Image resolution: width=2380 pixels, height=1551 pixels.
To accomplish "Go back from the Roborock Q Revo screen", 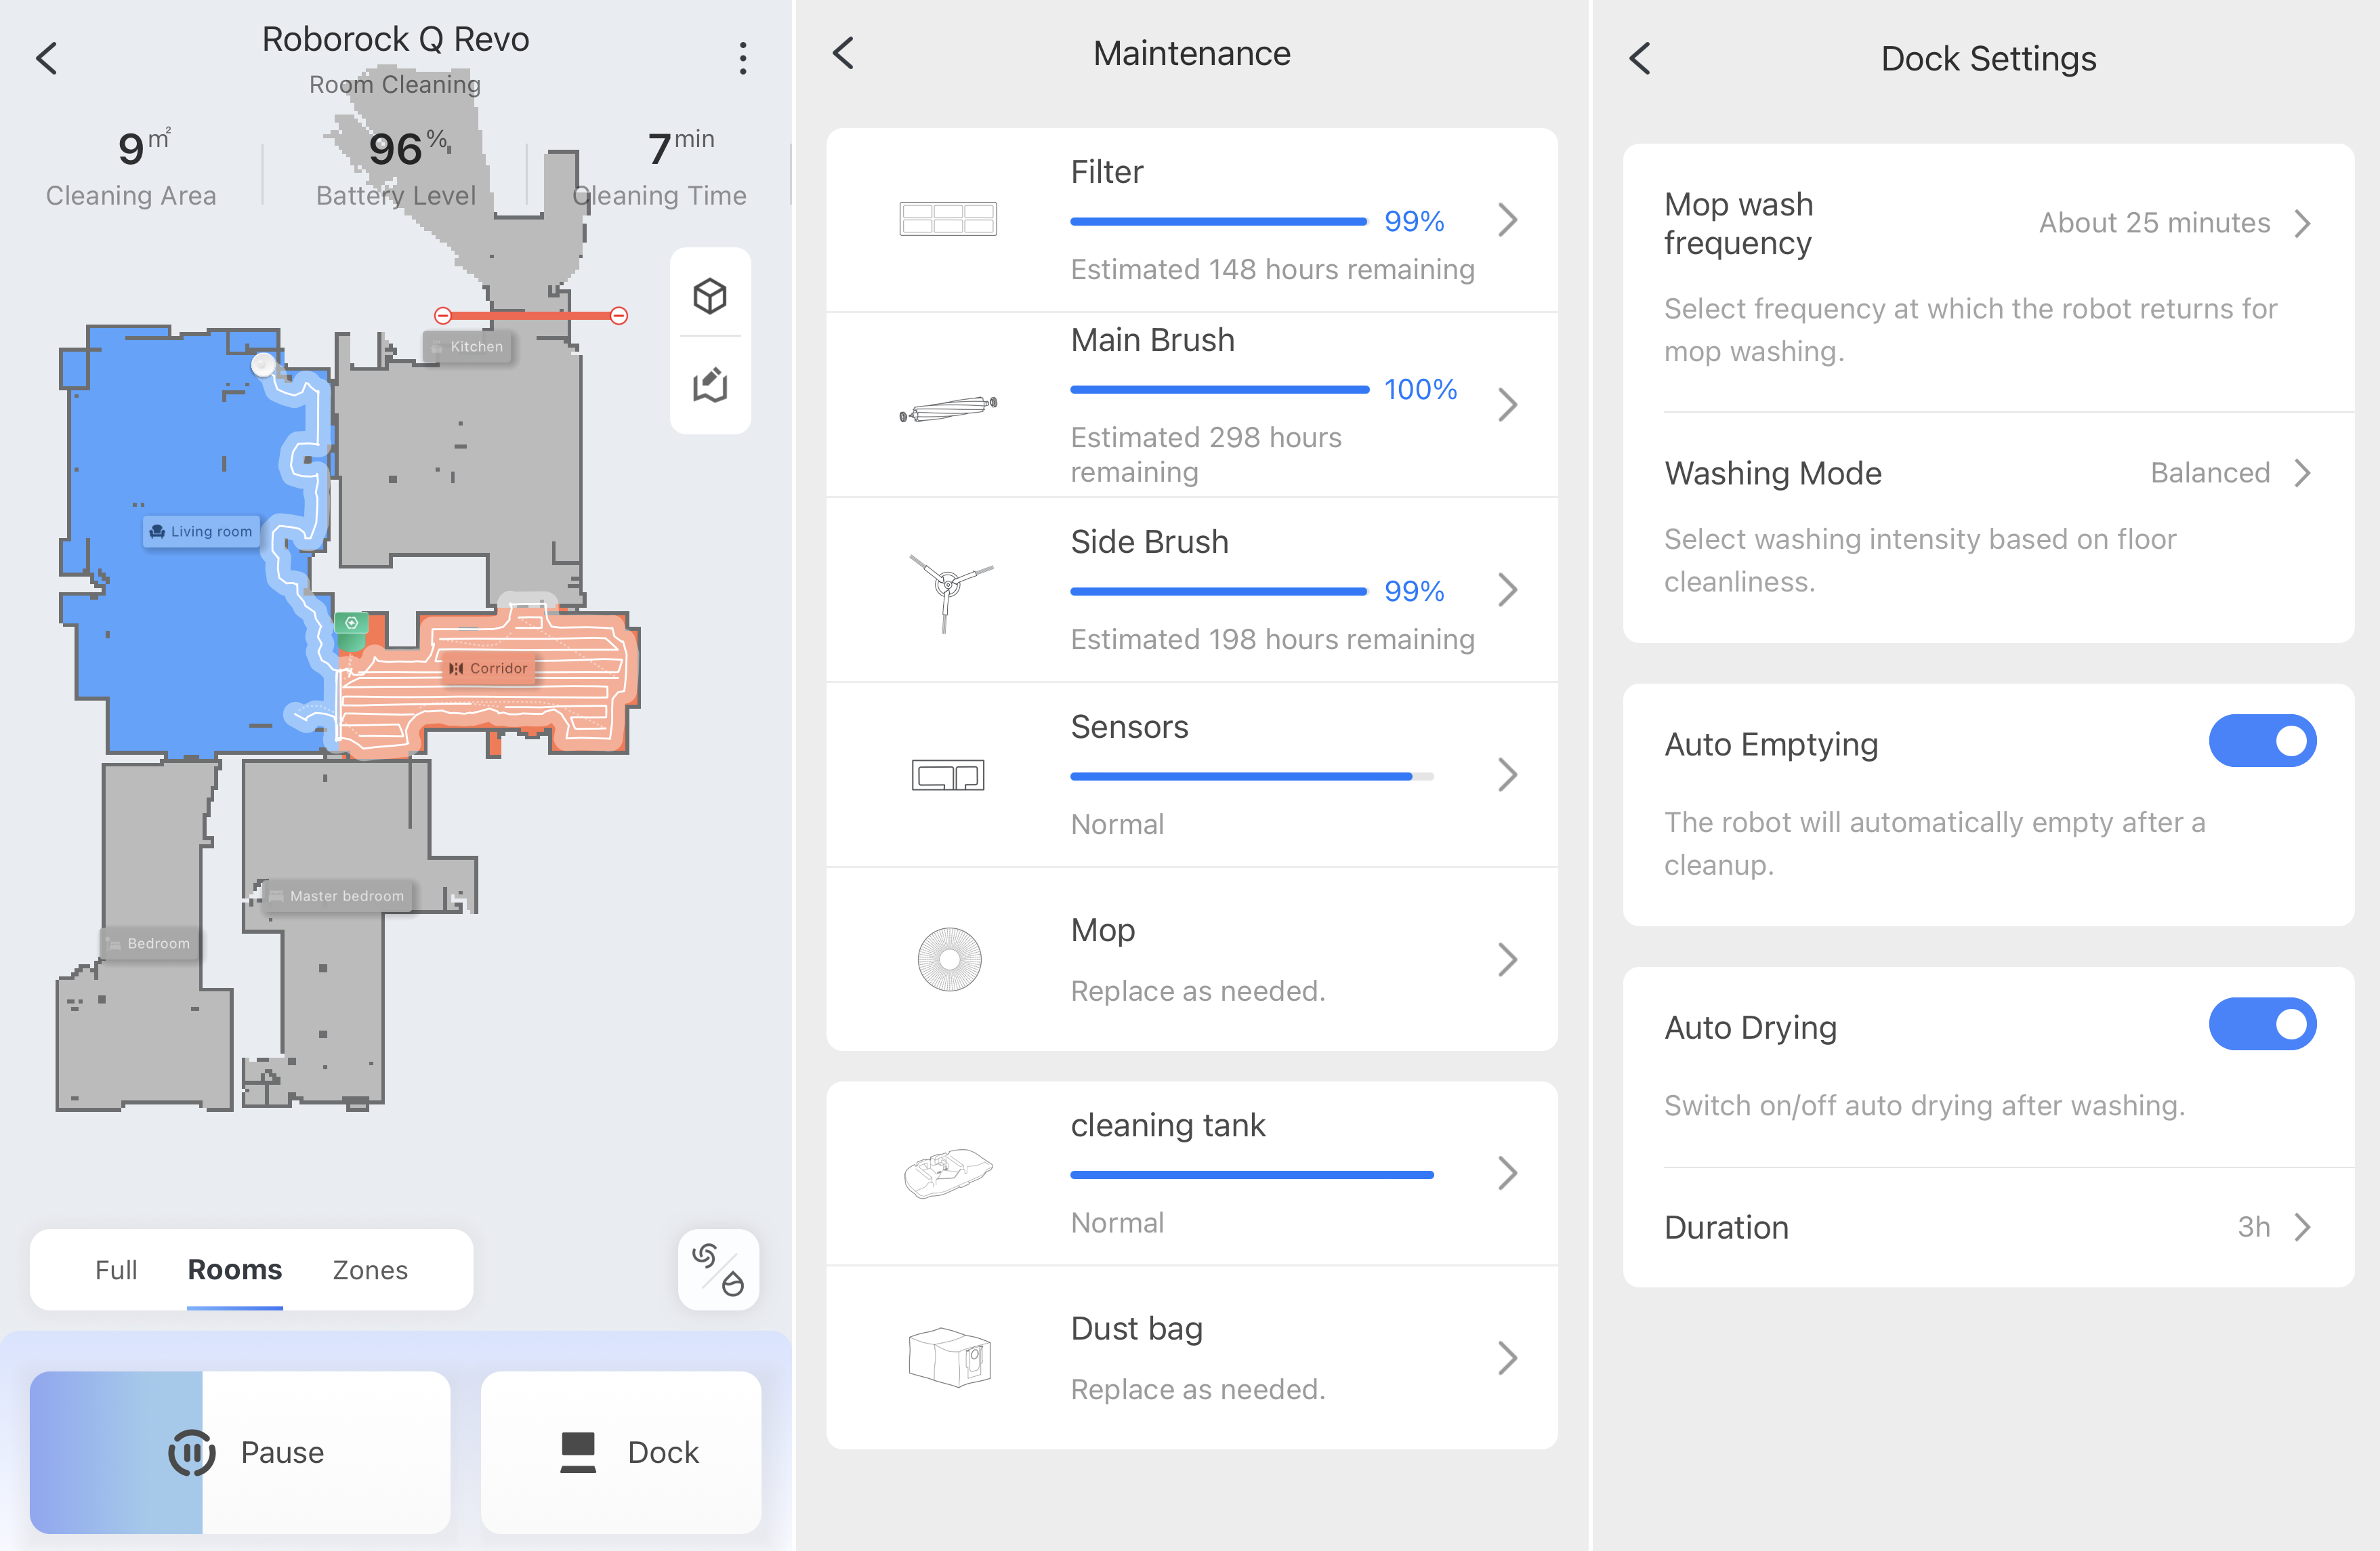I will (x=46, y=58).
